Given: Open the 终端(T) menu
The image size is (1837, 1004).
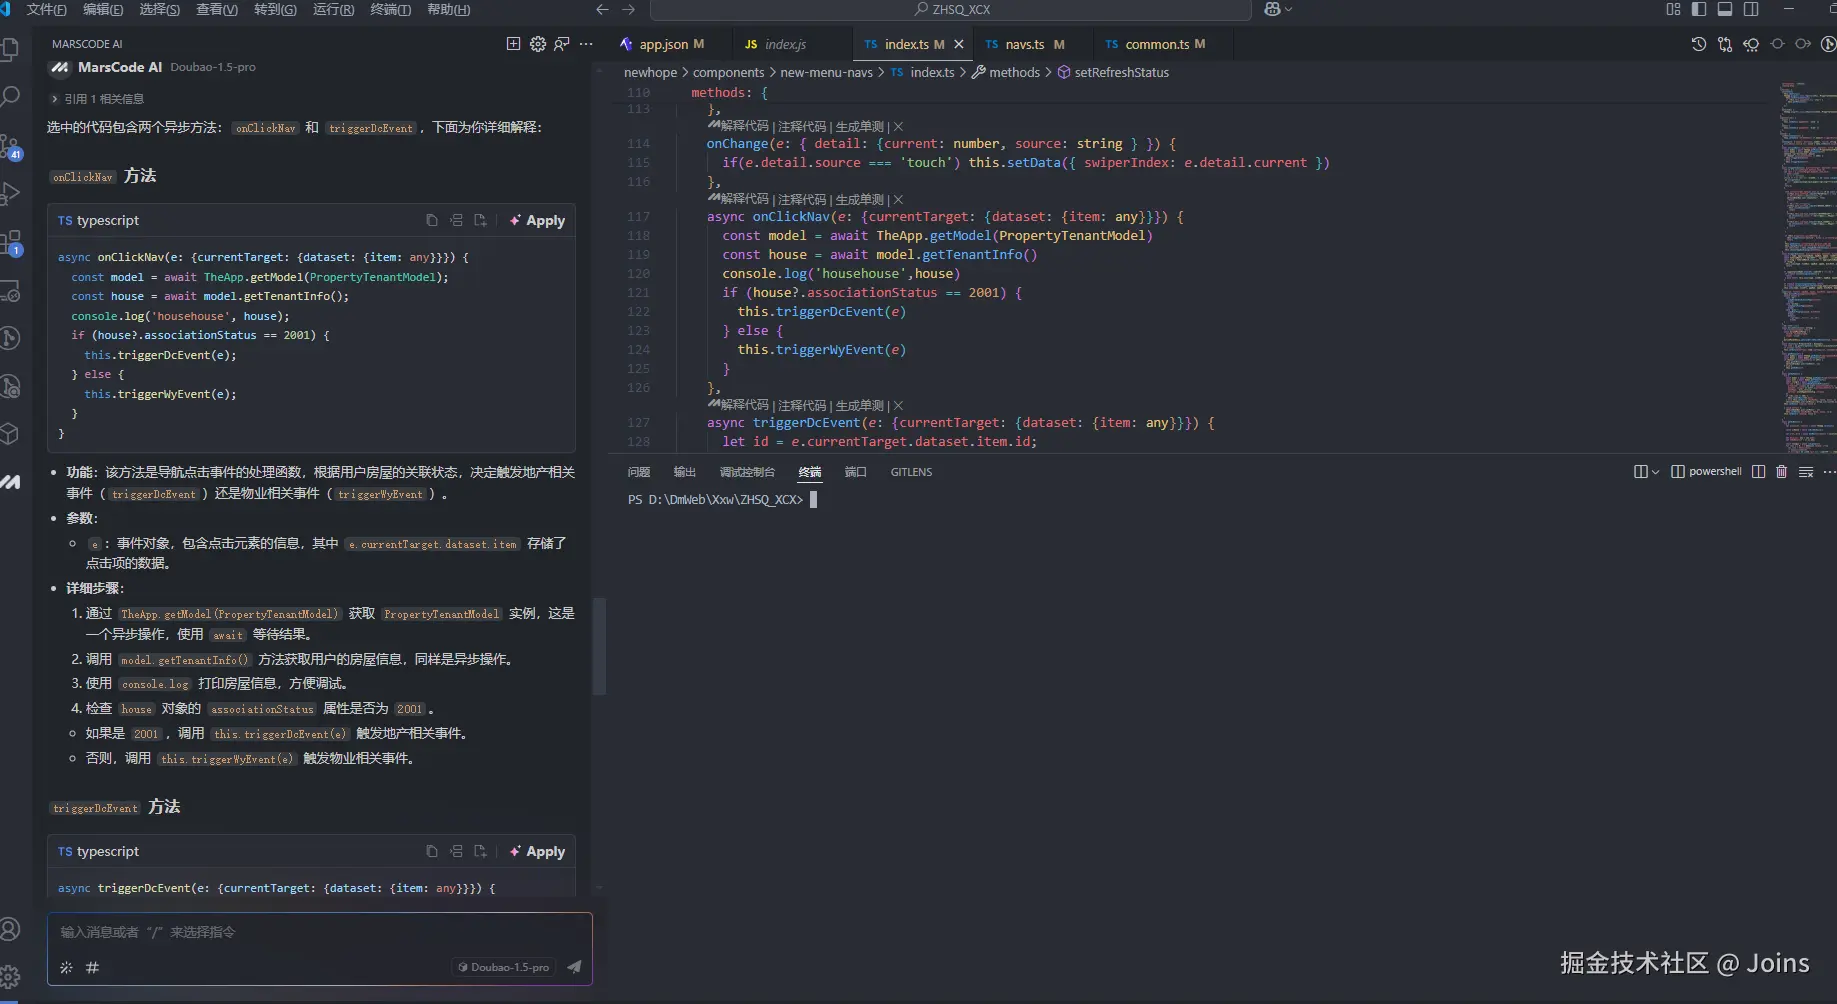Looking at the screenshot, I should pos(390,9).
